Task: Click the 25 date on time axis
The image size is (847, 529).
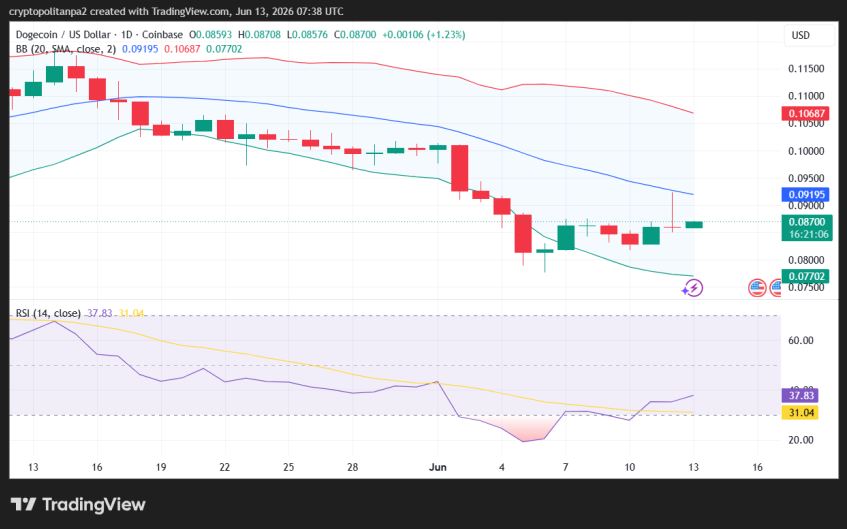Action: pyautogui.click(x=288, y=467)
